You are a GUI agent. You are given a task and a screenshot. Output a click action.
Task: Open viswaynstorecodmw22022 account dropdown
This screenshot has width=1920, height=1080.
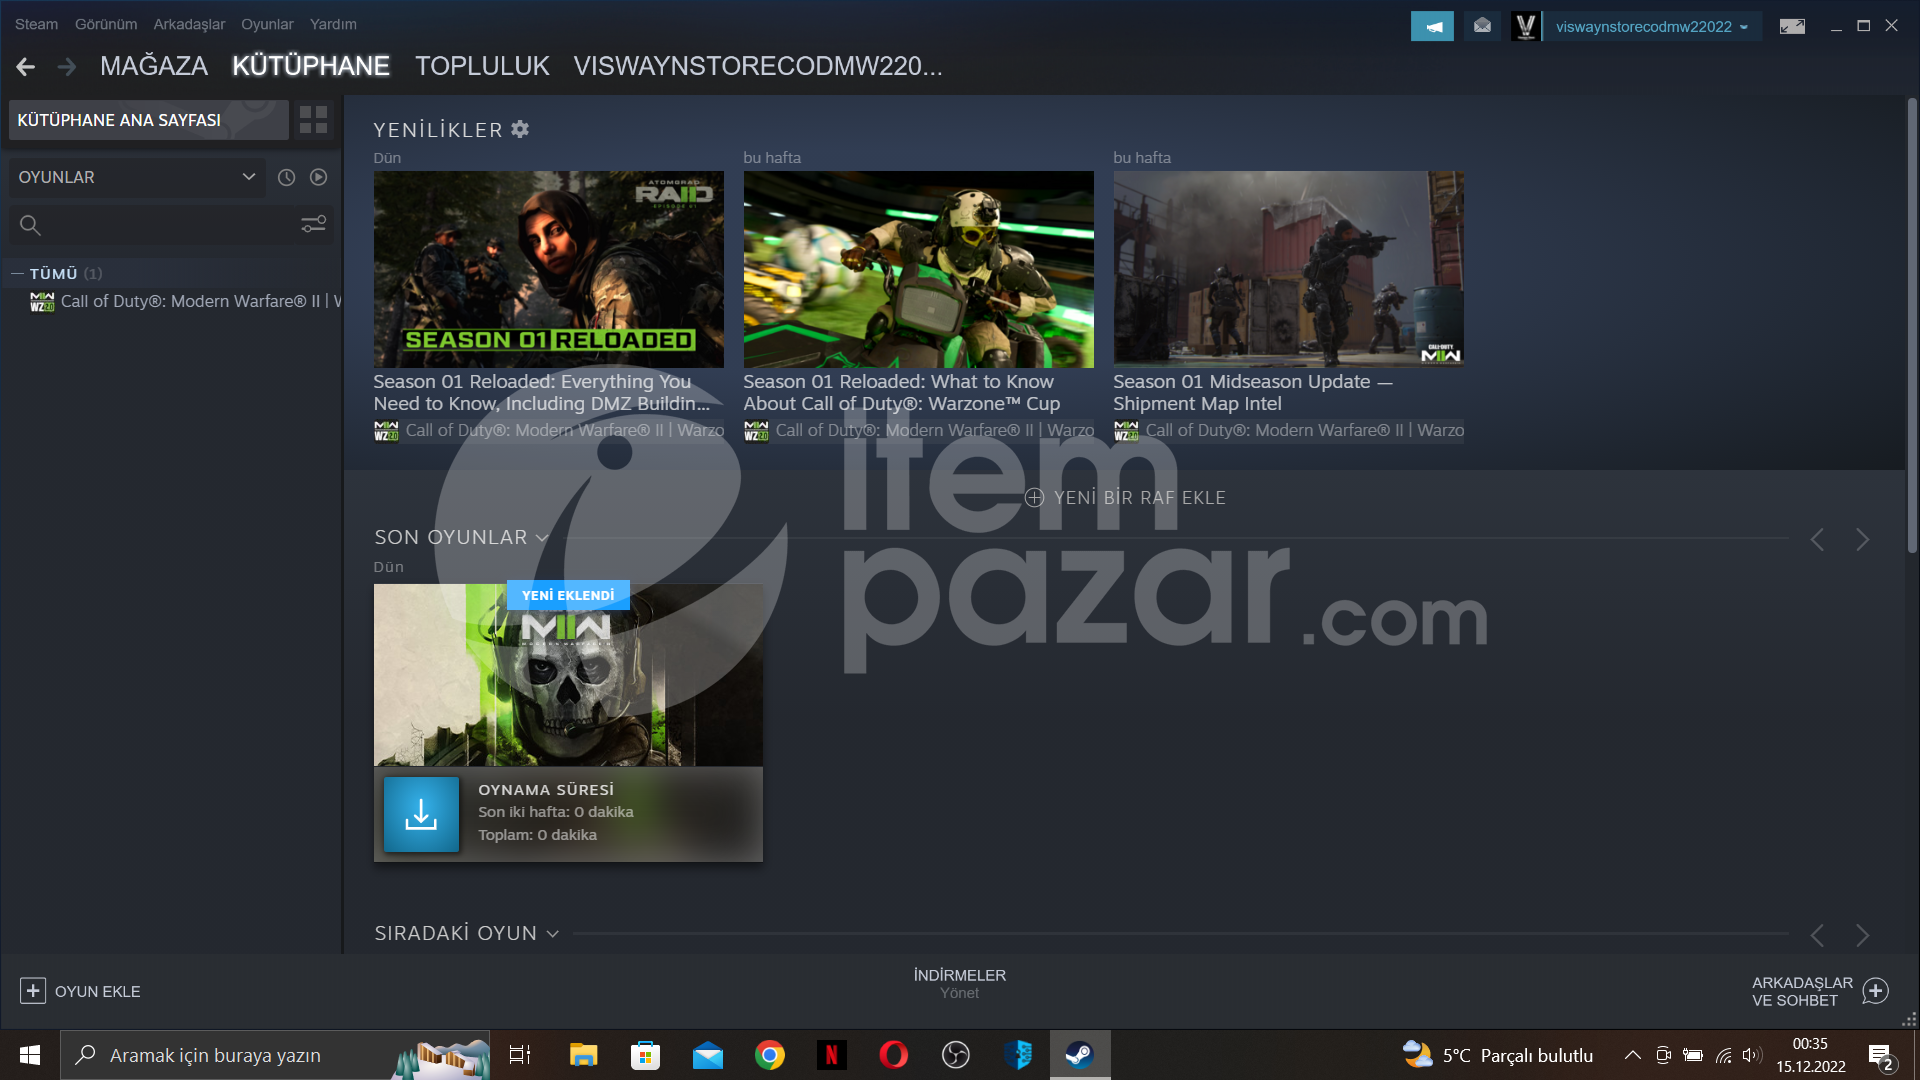point(1652,27)
